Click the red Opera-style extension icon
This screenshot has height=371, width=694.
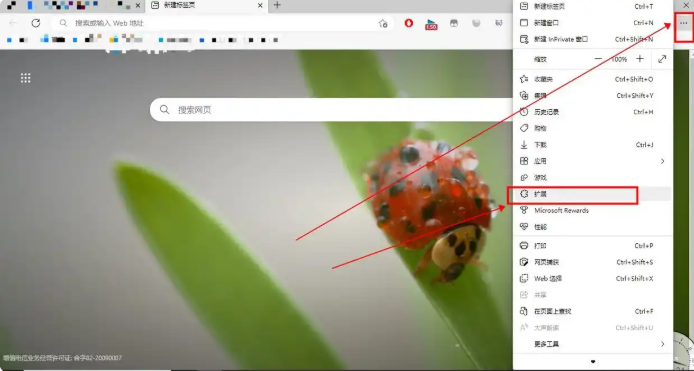click(409, 23)
